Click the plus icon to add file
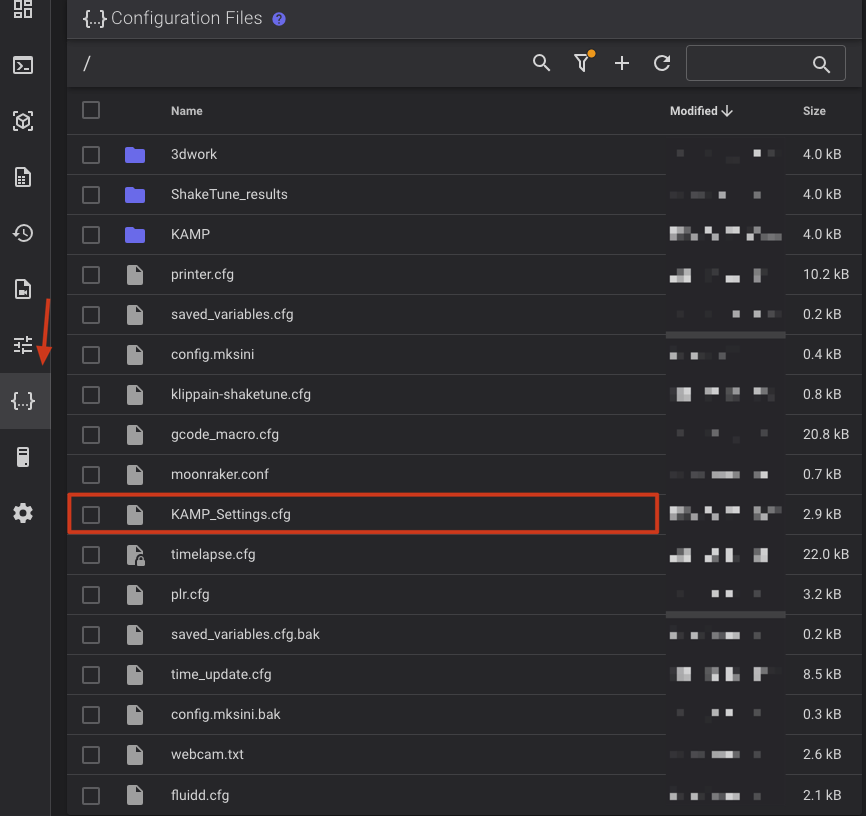Image resolution: width=866 pixels, height=816 pixels. tap(621, 63)
